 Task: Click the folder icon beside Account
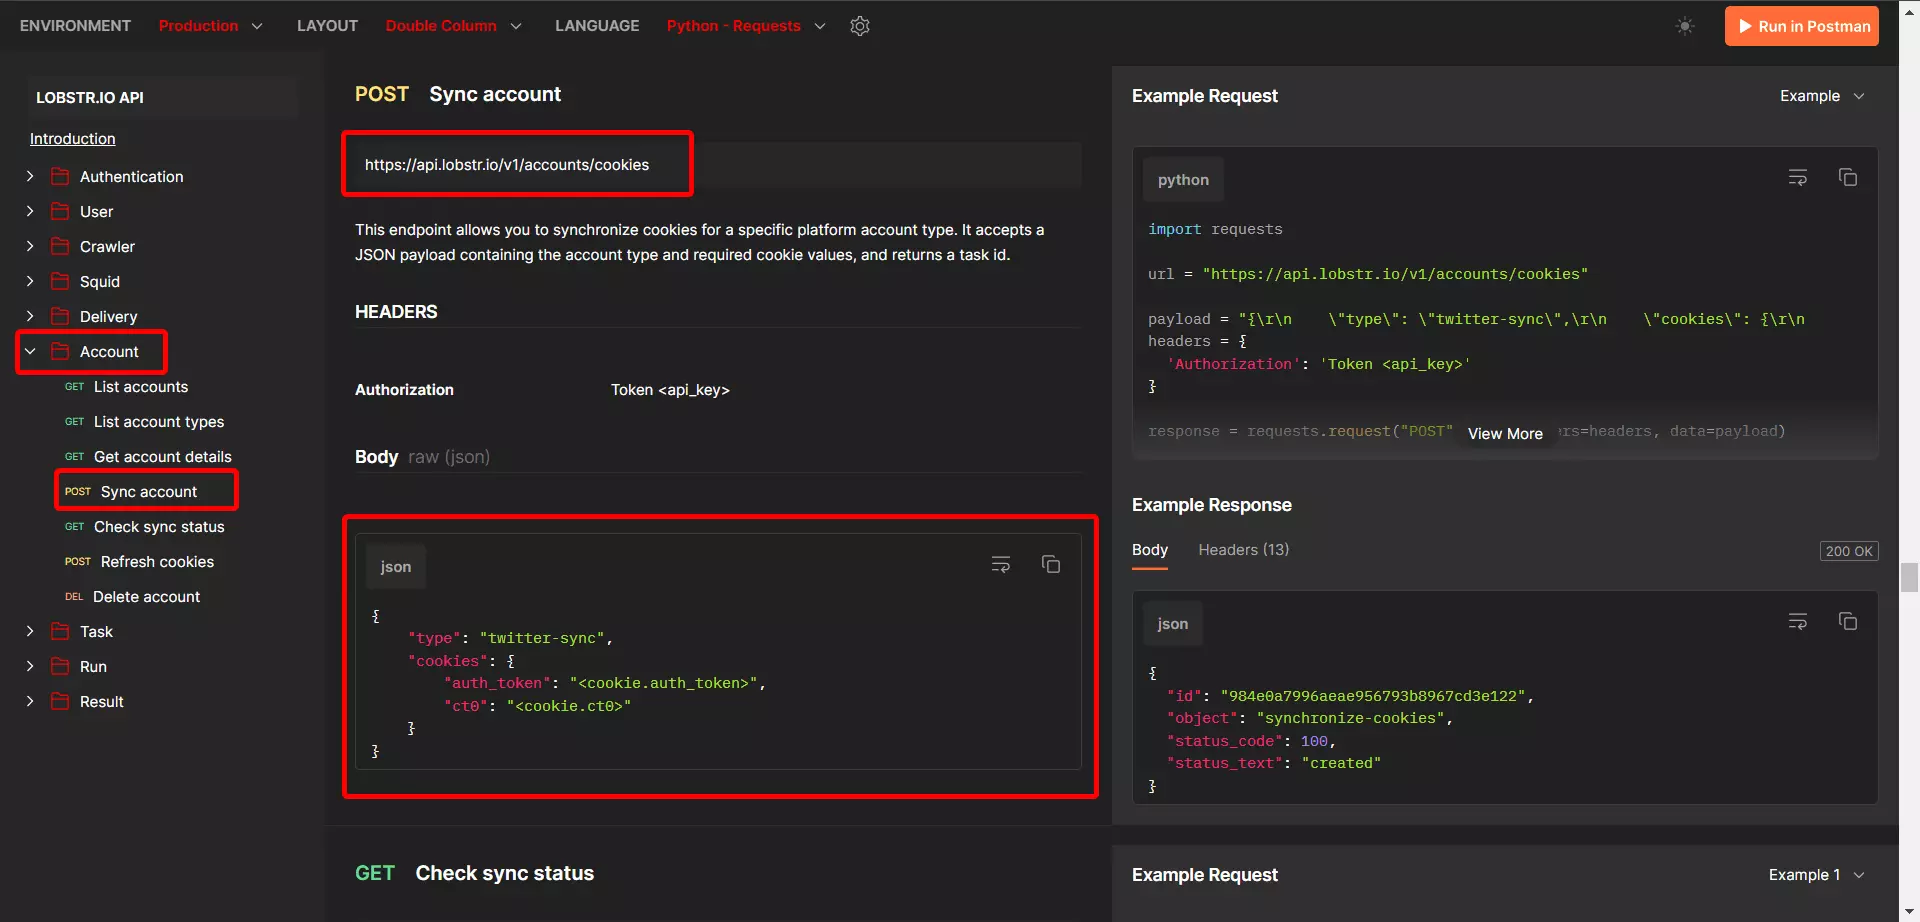tap(59, 351)
